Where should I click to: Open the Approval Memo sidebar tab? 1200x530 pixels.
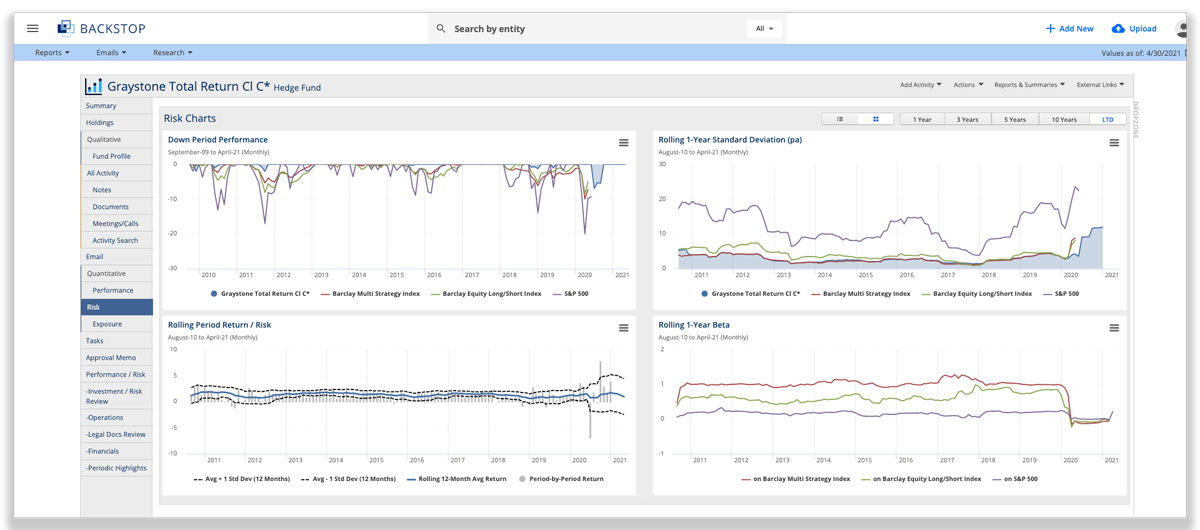pyautogui.click(x=117, y=358)
